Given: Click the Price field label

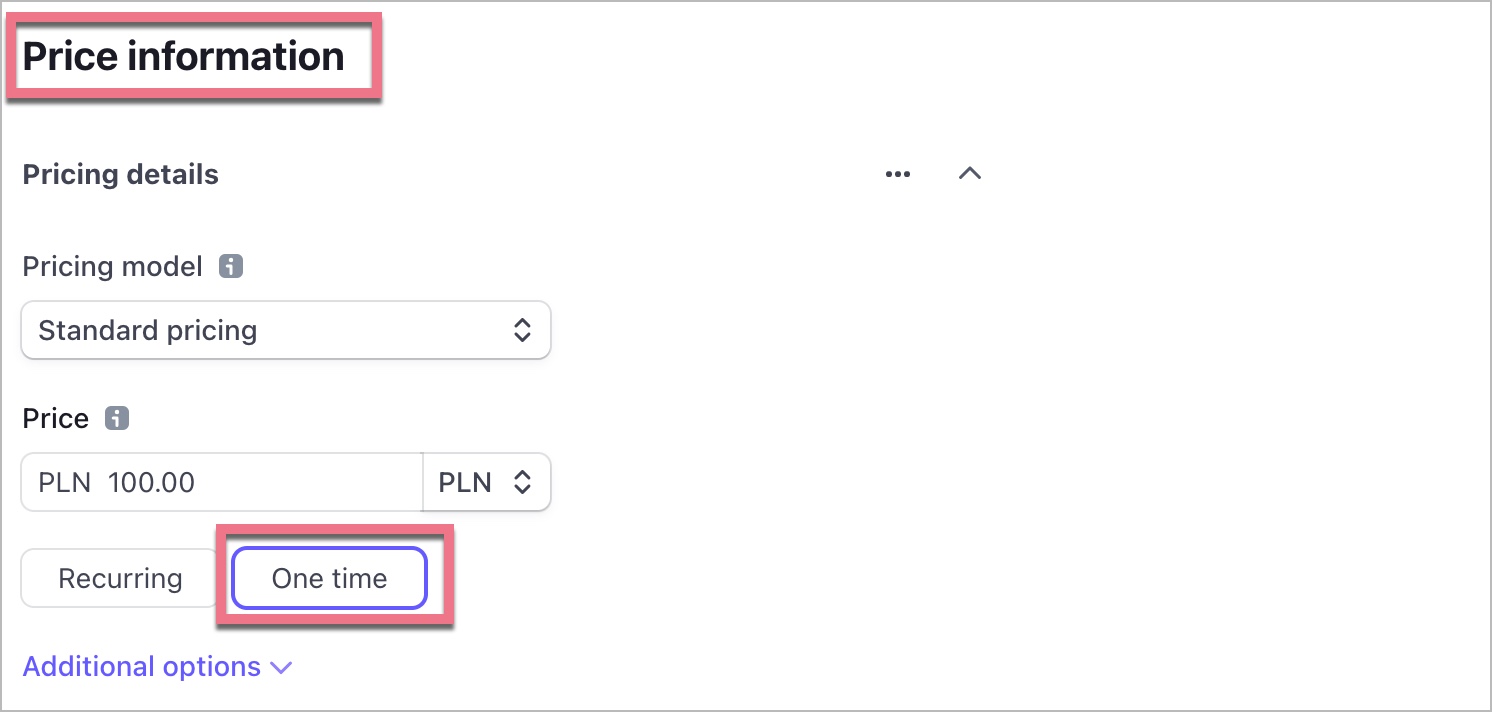Looking at the screenshot, I should coord(56,418).
